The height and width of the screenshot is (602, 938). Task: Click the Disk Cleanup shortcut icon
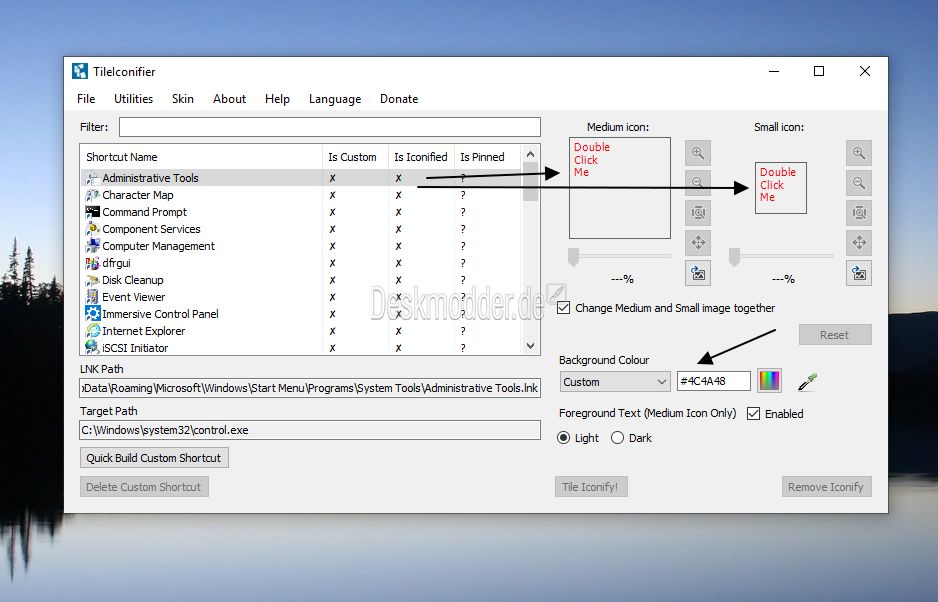92,280
